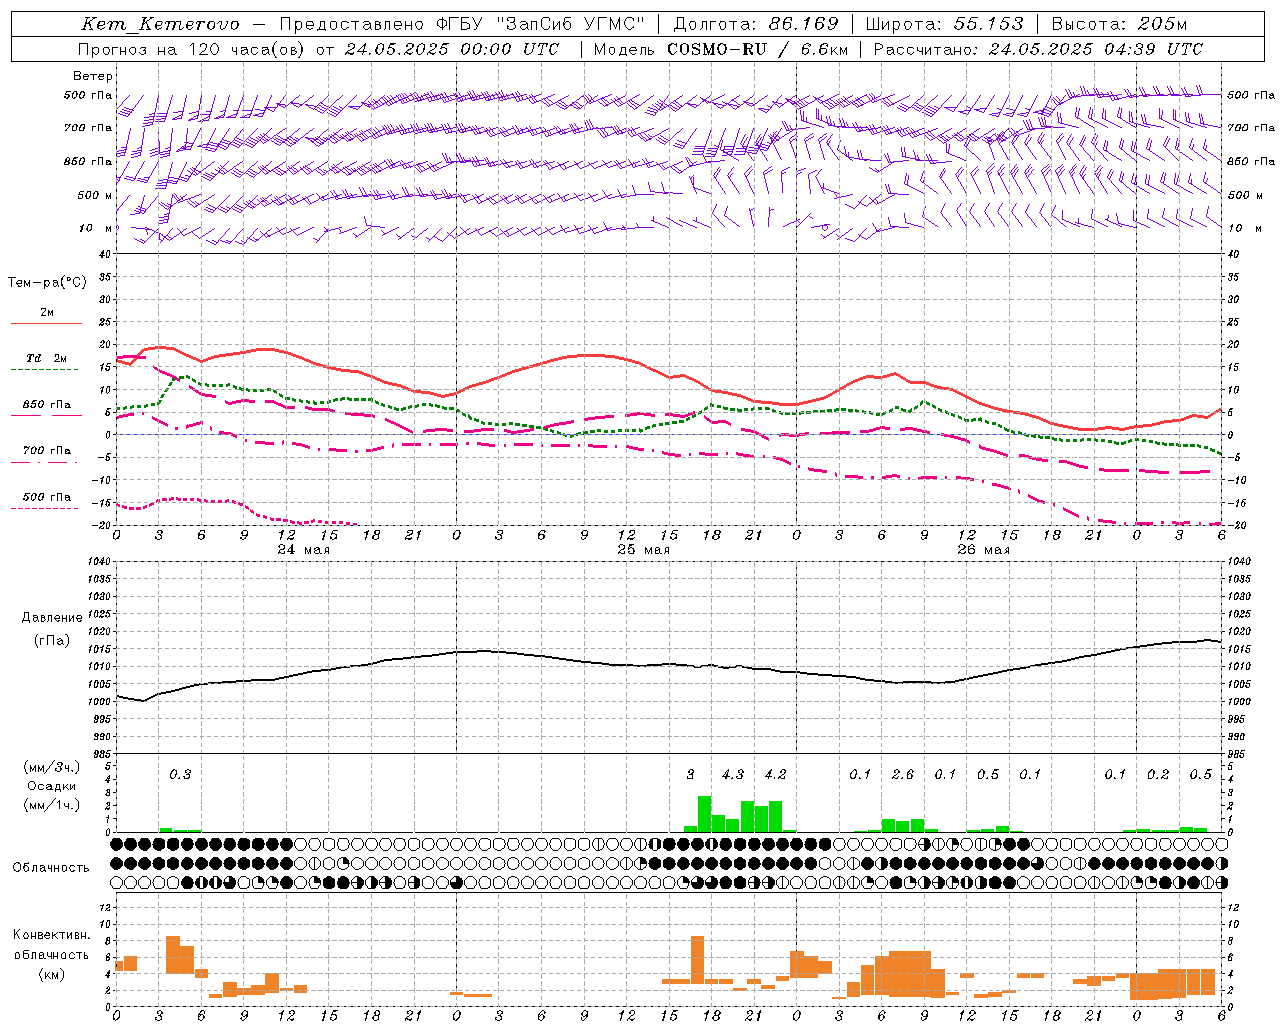The width and height of the screenshot is (1280, 1024).
Task: Click the '4.2' precipitation total value
Action: 775,774
